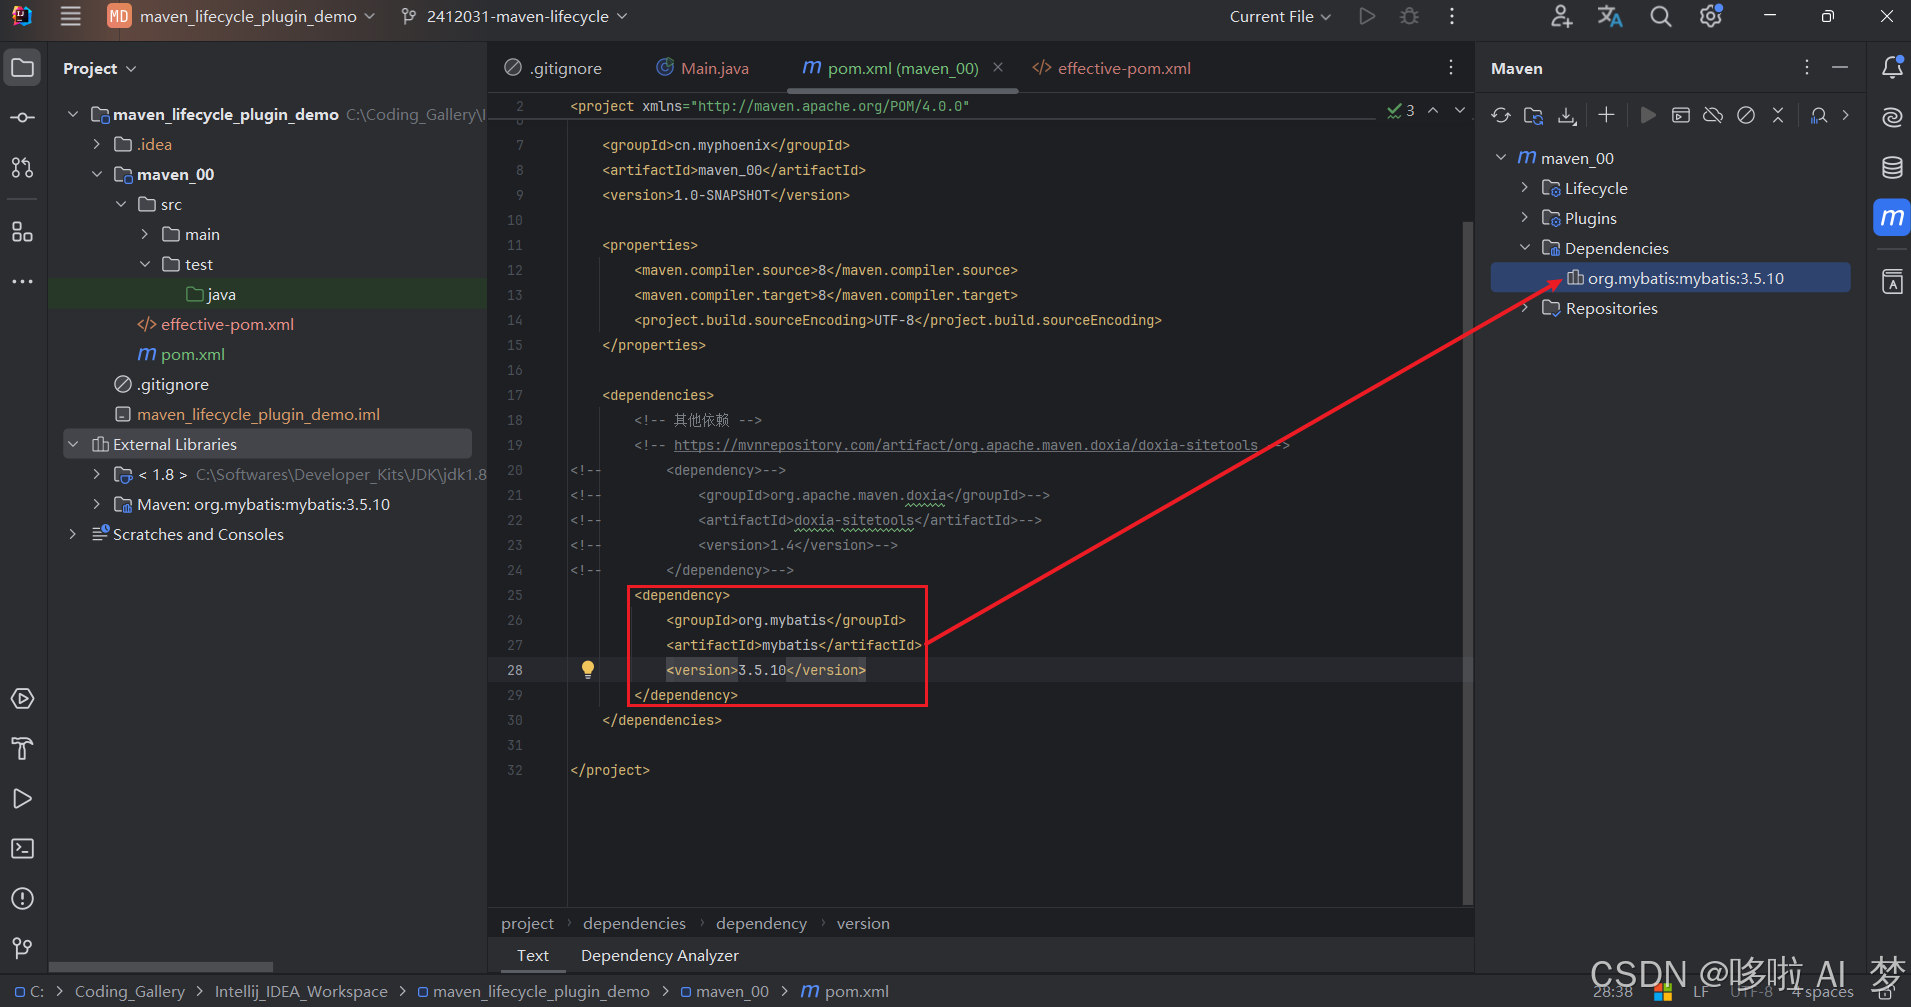Collapse External Libraries node
Image resolution: width=1911 pixels, height=1007 pixels.
pos(73,444)
